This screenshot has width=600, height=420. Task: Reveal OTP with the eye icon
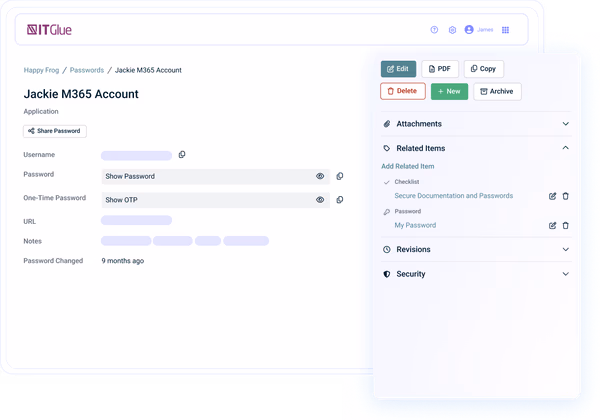click(320, 200)
